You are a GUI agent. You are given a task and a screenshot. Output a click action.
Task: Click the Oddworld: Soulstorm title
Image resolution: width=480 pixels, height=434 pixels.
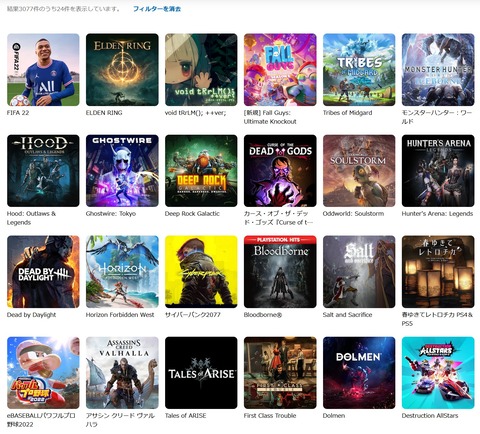353,214
